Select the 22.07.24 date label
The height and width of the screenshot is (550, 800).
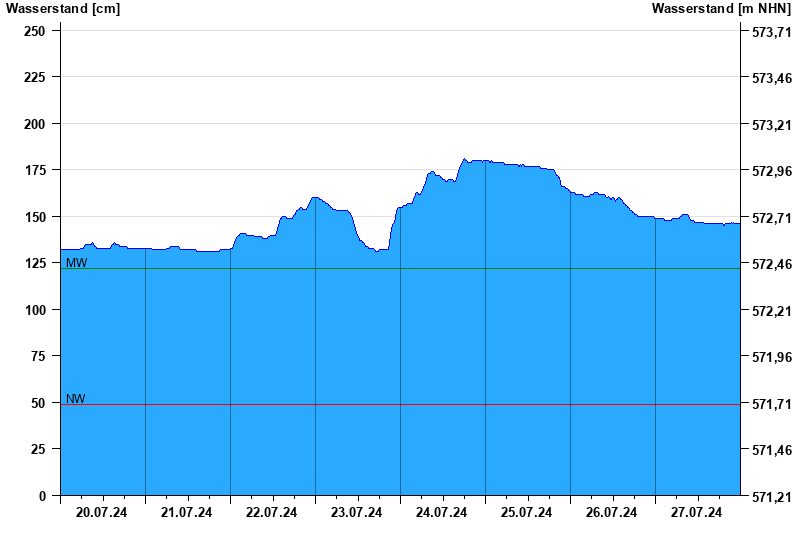tap(271, 512)
